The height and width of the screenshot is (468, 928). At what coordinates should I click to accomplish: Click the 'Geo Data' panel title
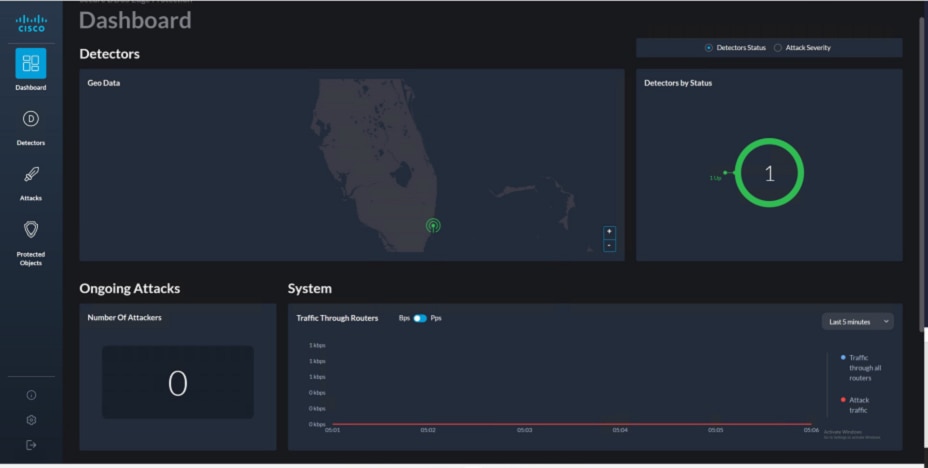[x=104, y=83]
